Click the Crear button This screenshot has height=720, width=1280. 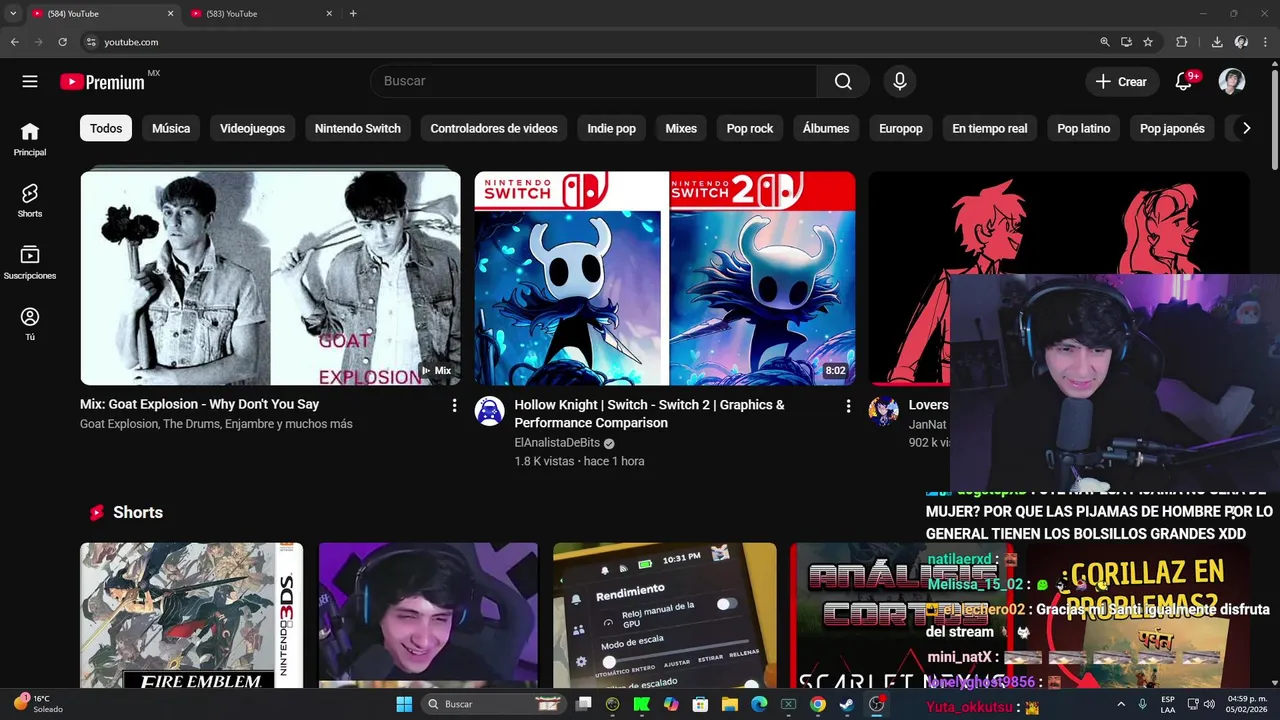click(x=1122, y=82)
